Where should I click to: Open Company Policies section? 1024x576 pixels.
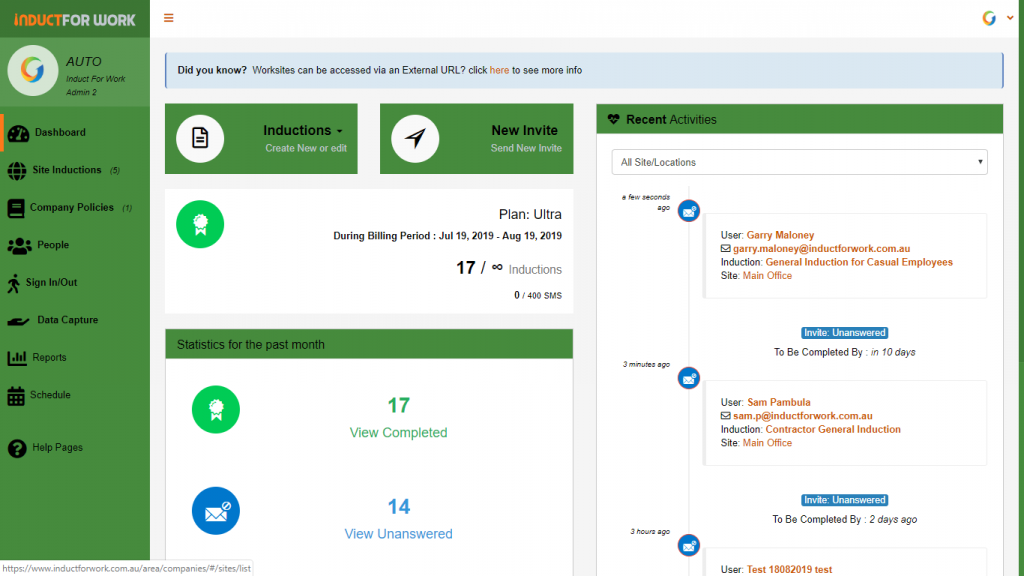point(72,207)
